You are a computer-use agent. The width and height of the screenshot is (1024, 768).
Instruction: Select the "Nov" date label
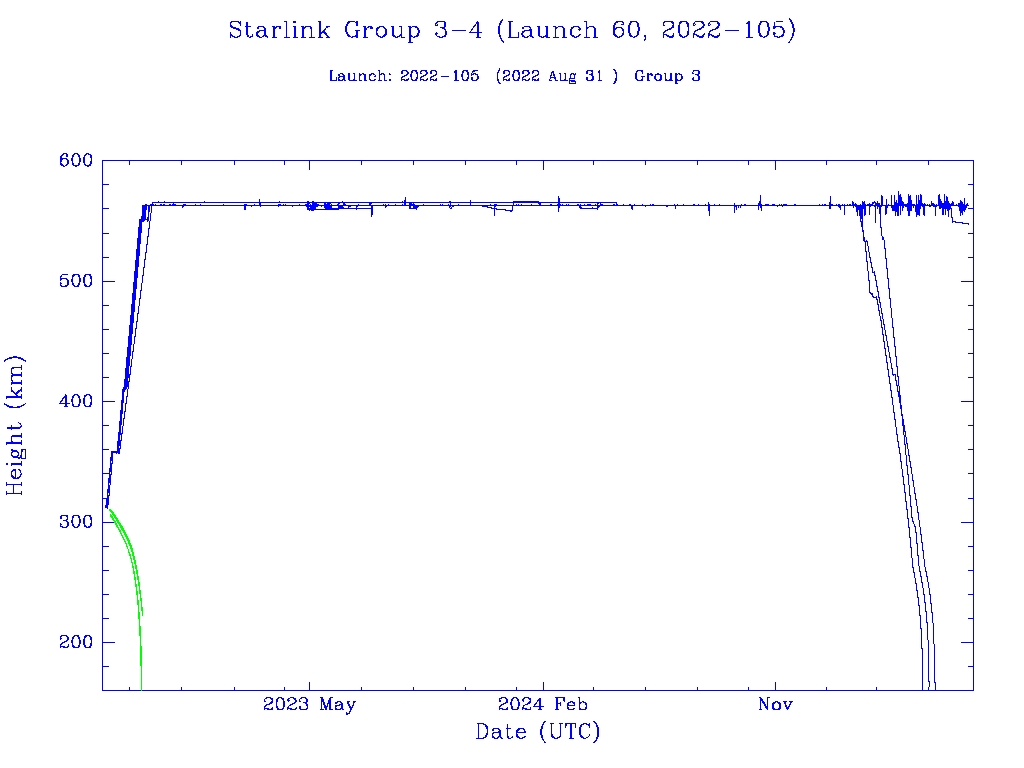pos(775,704)
